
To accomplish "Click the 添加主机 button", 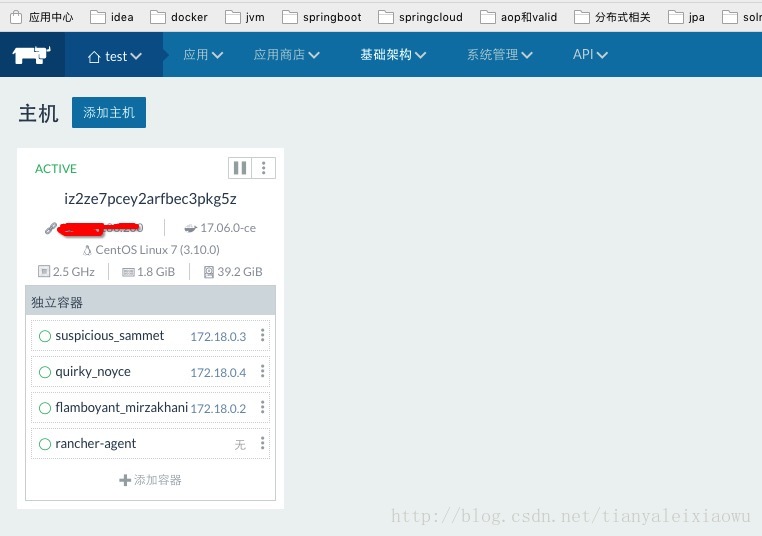I will pyautogui.click(x=109, y=113).
